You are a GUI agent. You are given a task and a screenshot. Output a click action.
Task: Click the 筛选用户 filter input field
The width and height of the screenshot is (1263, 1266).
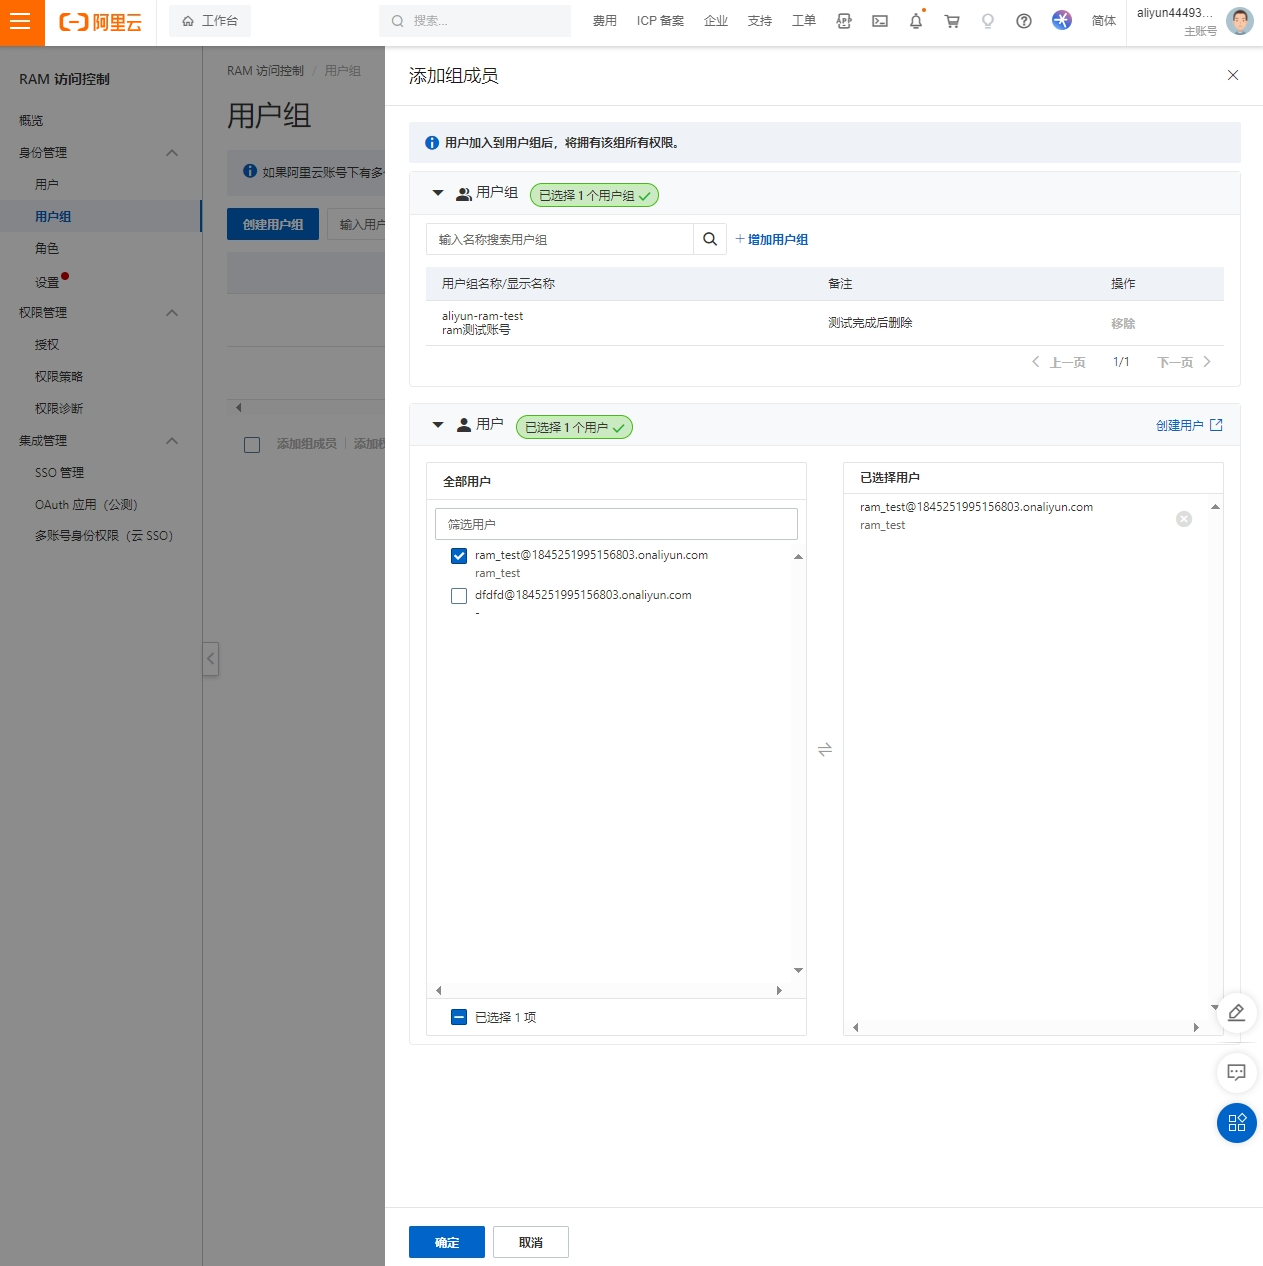click(x=616, y=524)
